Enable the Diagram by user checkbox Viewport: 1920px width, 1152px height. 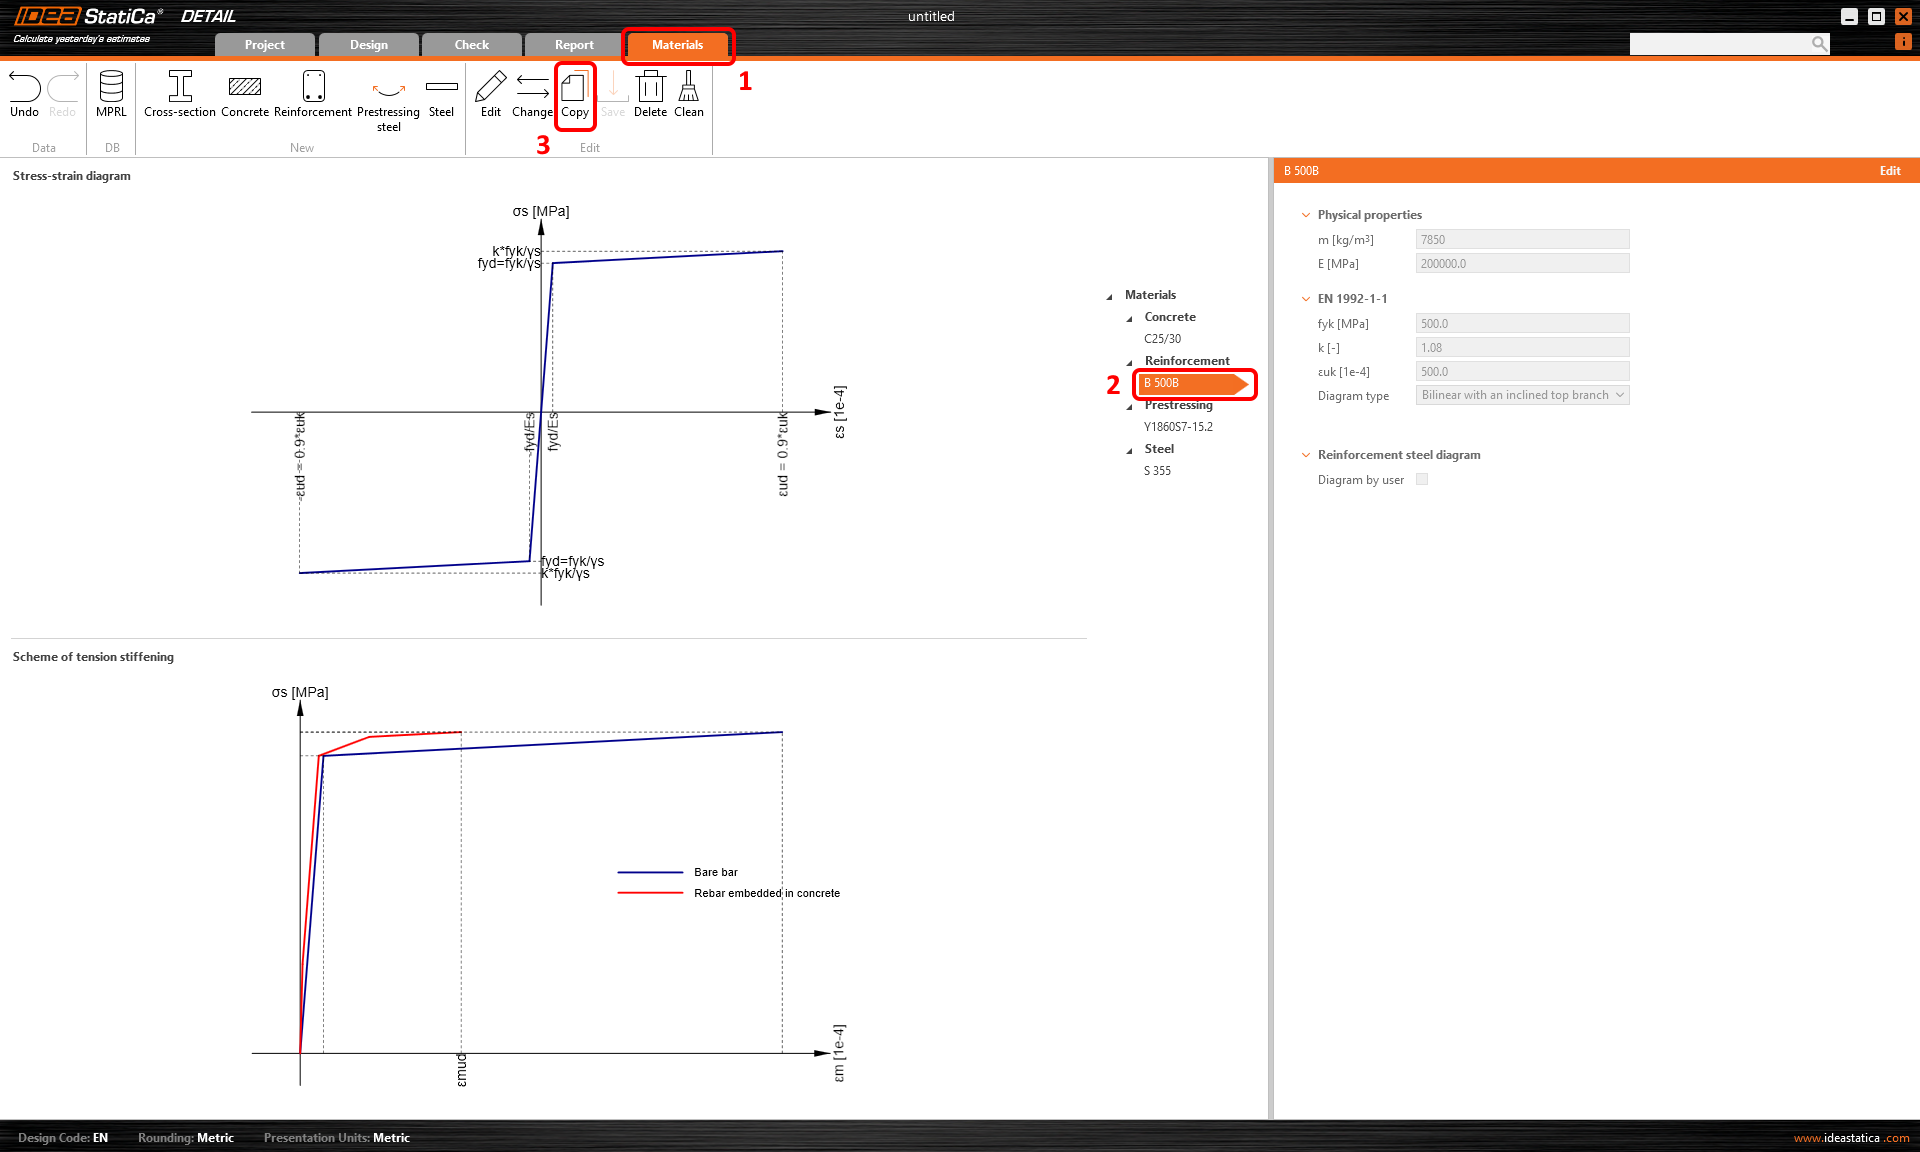(1422, 479)
